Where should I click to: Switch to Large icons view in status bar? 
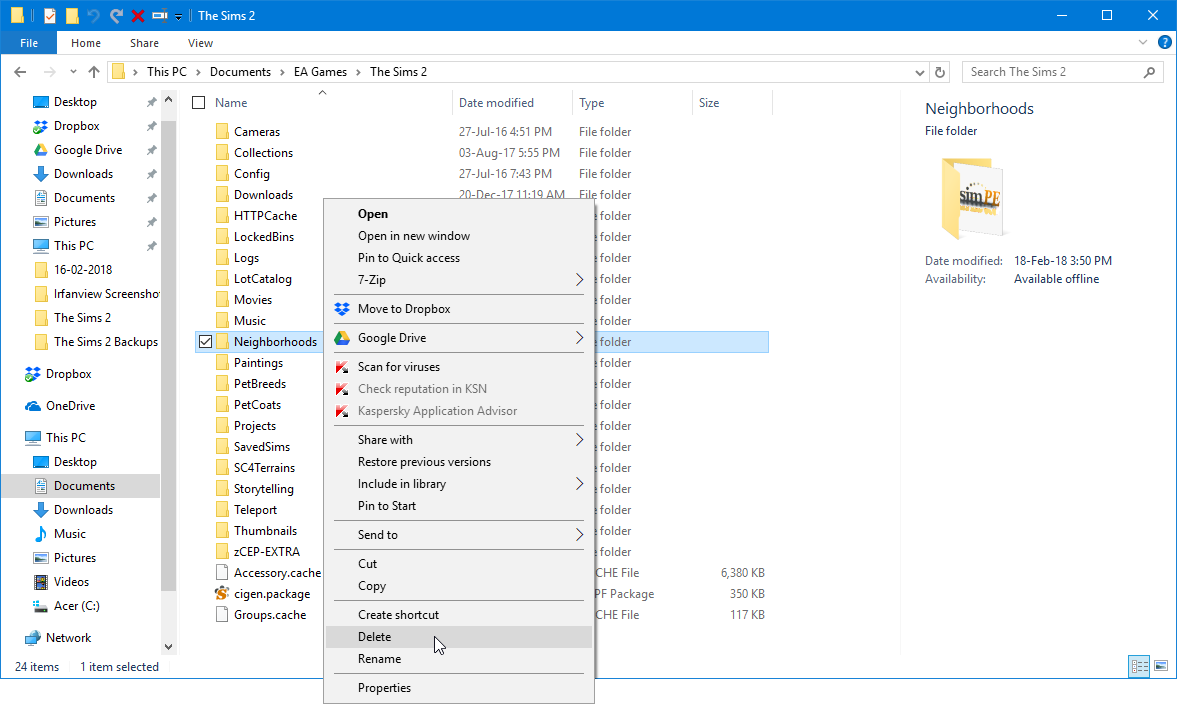[1161, 666]
